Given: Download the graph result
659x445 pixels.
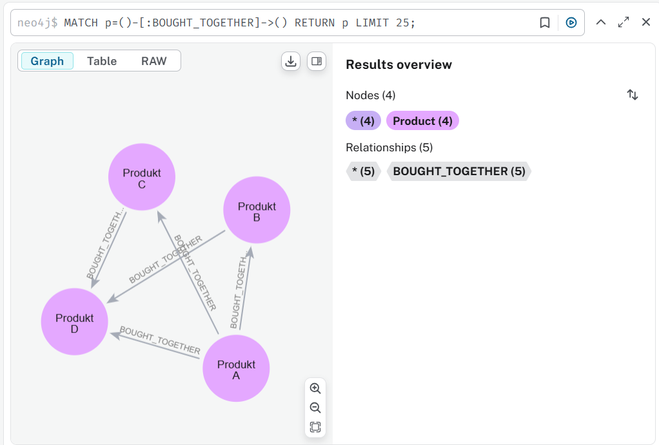Looking at the screenshot, I should point(290,61).
